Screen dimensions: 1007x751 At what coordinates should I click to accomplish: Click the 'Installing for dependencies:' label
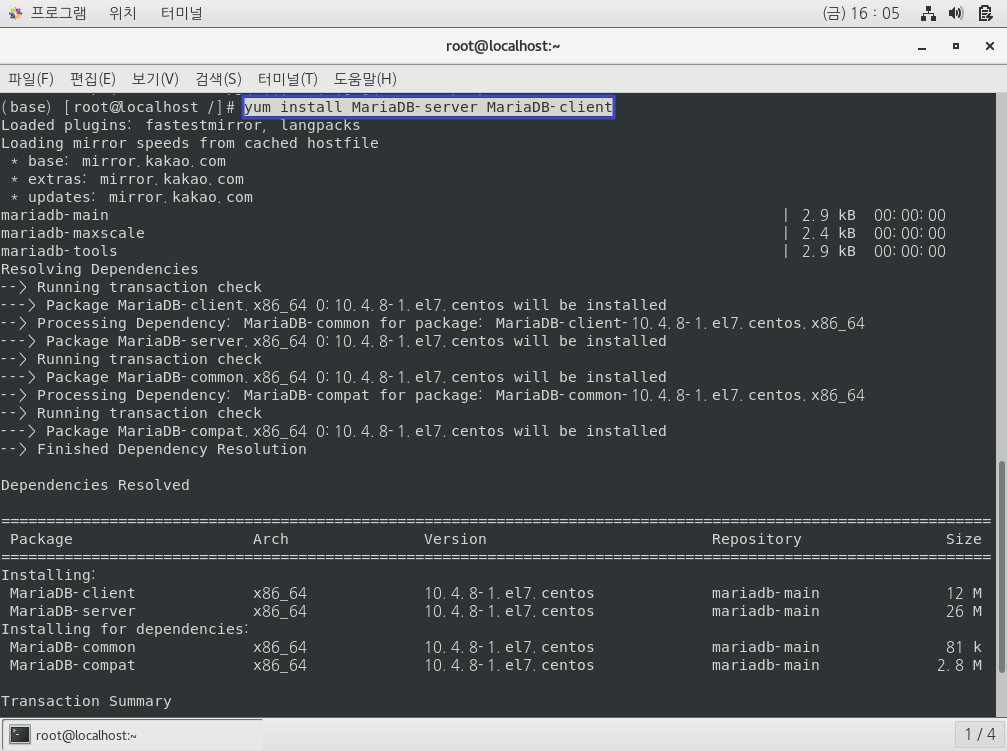[125, 629]
